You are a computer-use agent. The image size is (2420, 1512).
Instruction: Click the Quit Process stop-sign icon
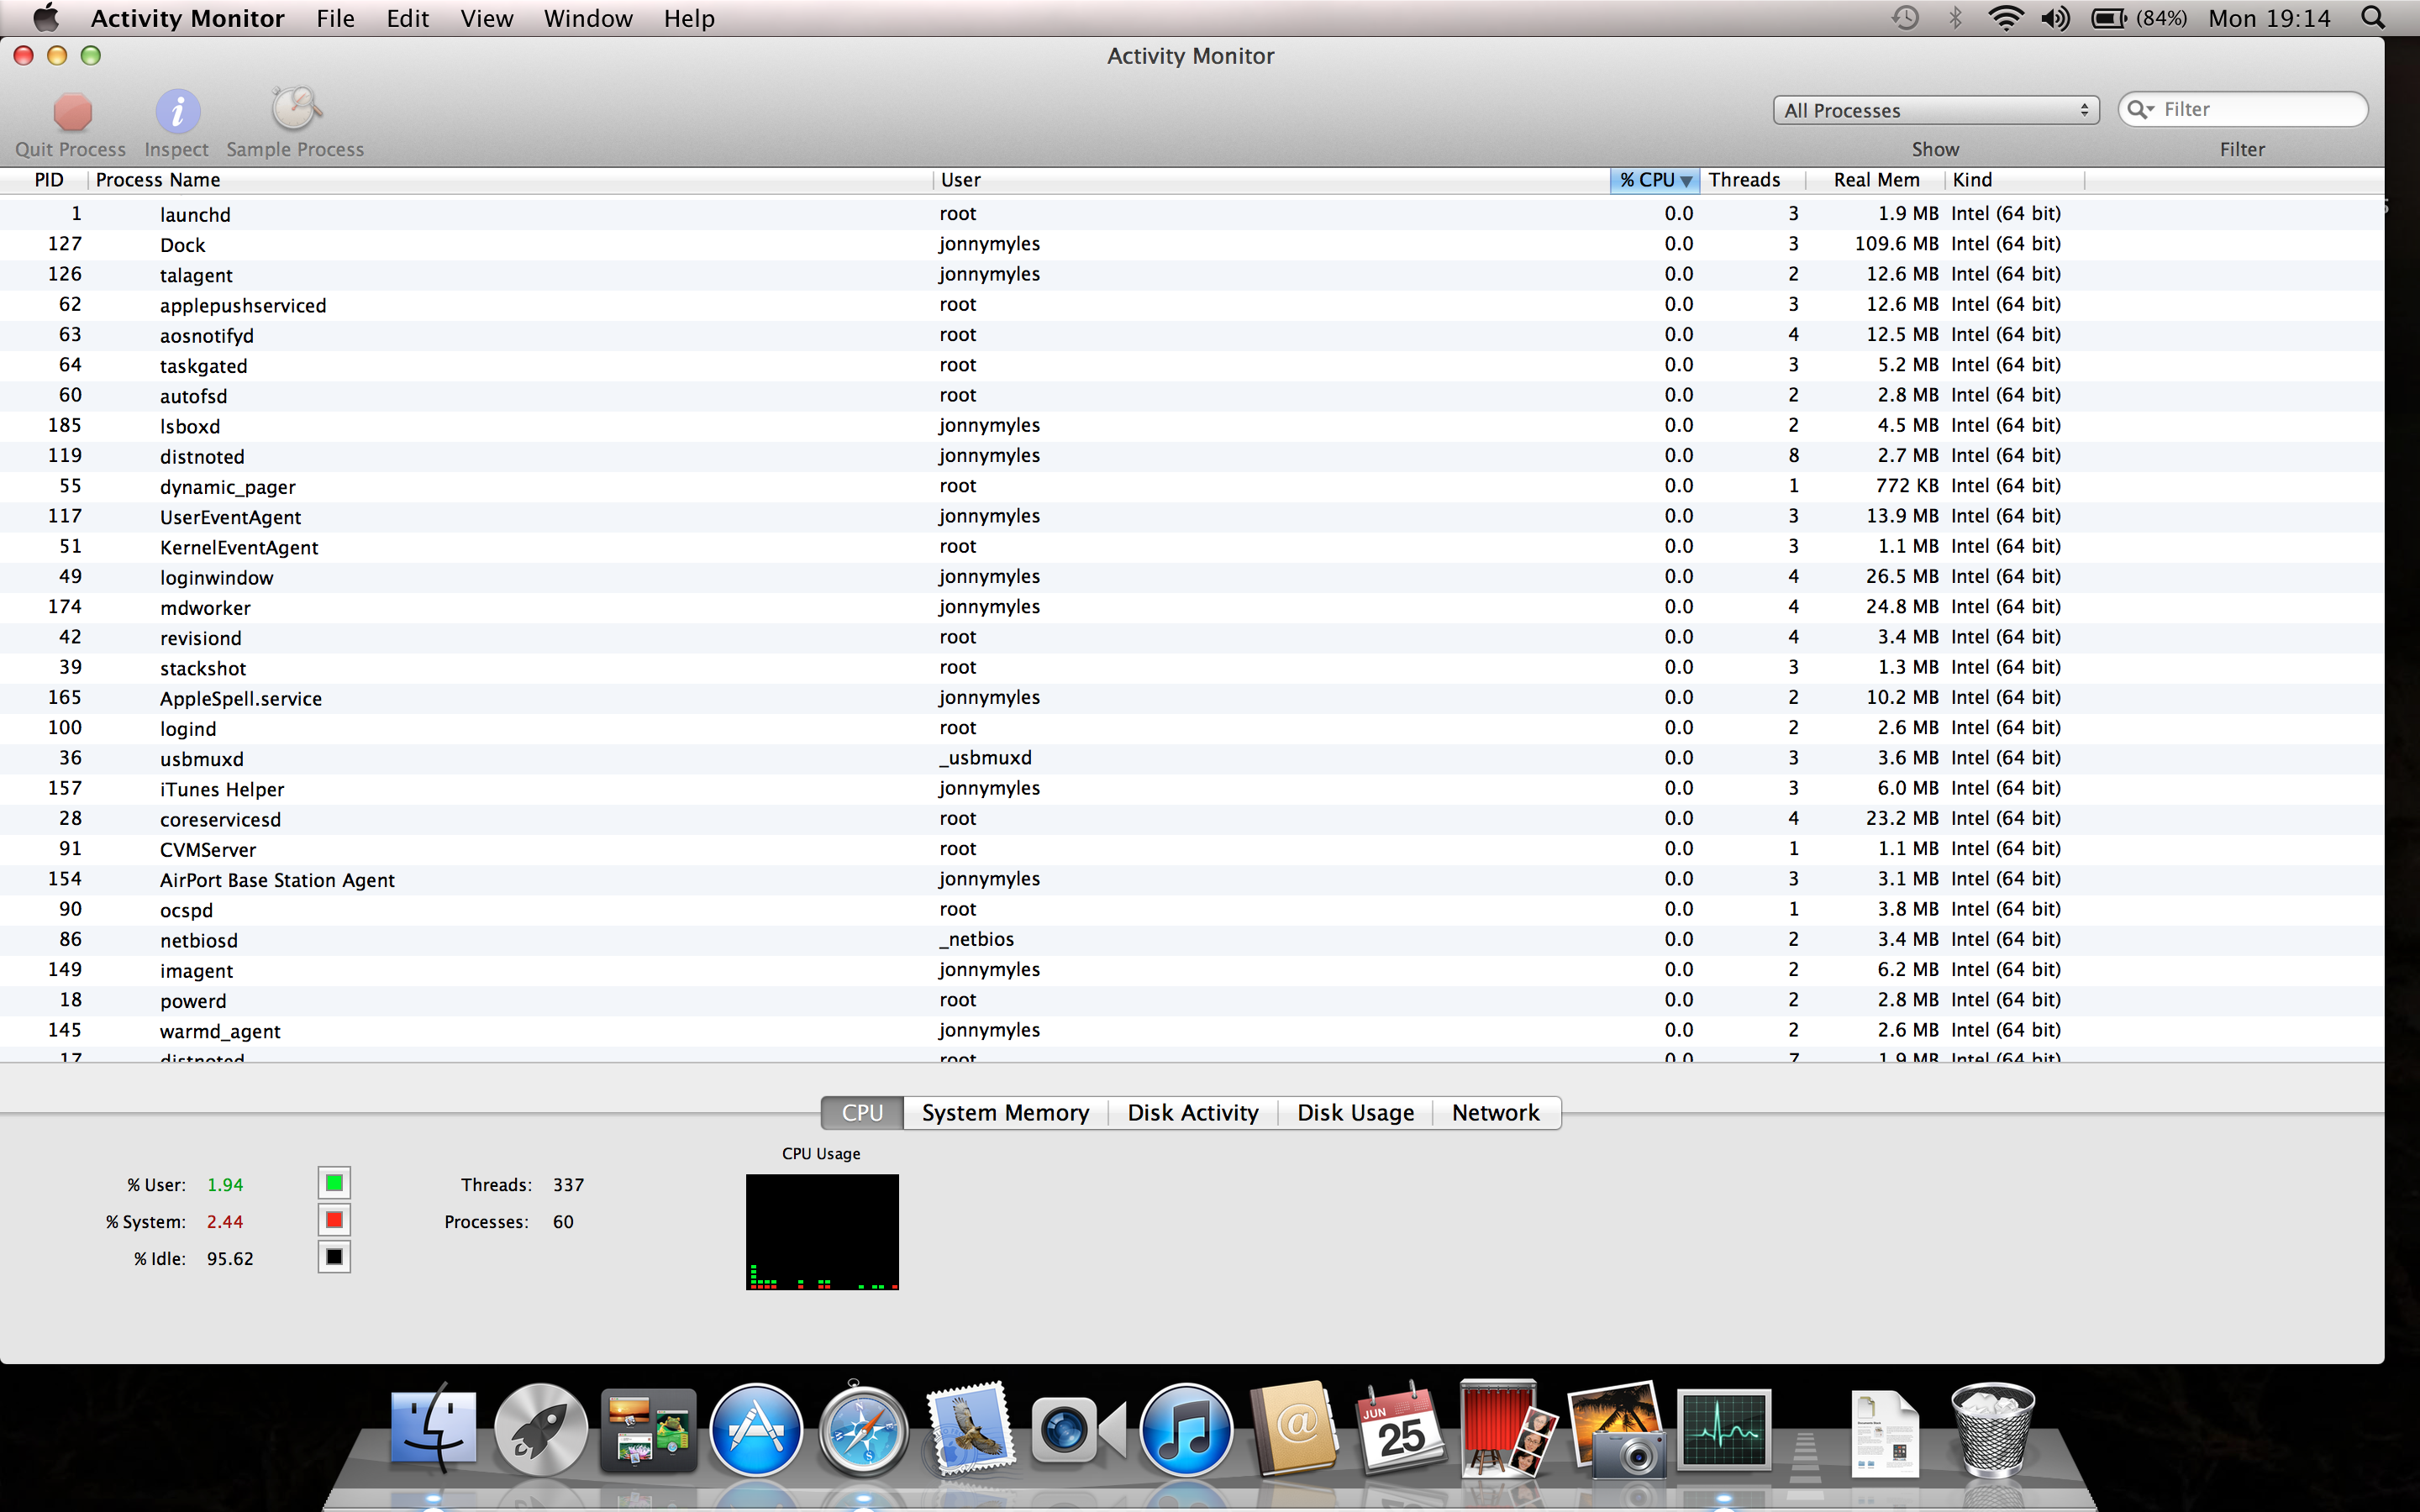pyautogui.click(x=72, y=112)
